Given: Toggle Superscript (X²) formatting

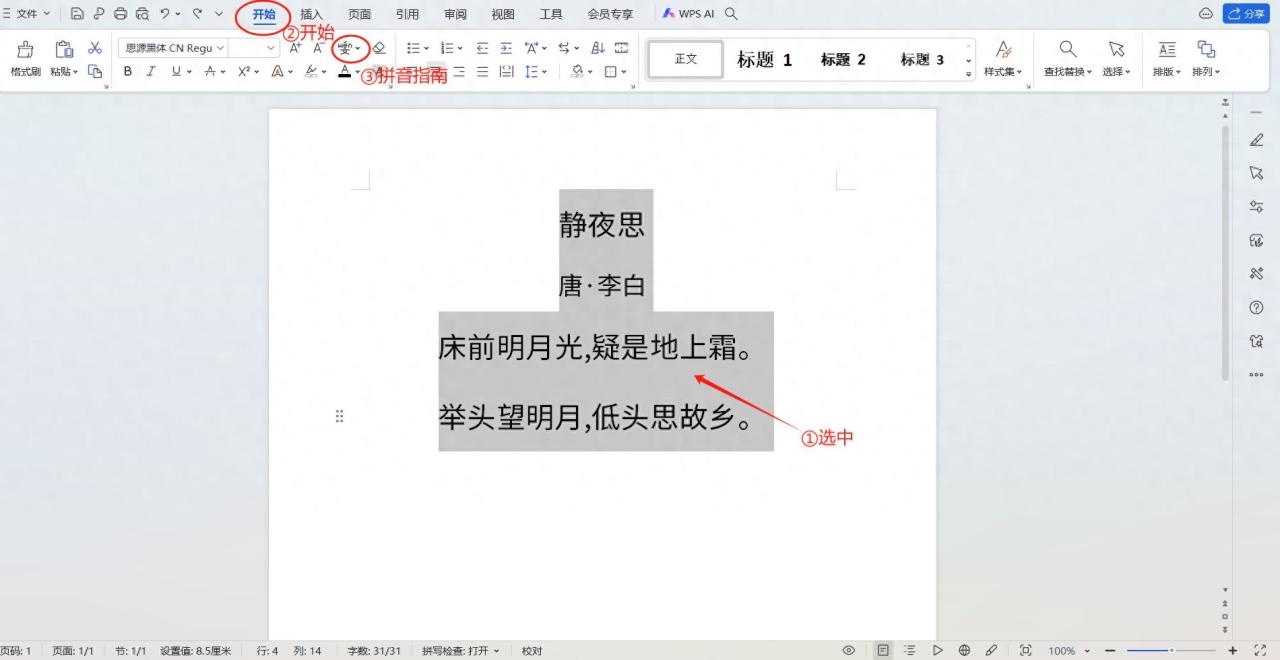Looking at the screenshot, I should pos(243,71).
